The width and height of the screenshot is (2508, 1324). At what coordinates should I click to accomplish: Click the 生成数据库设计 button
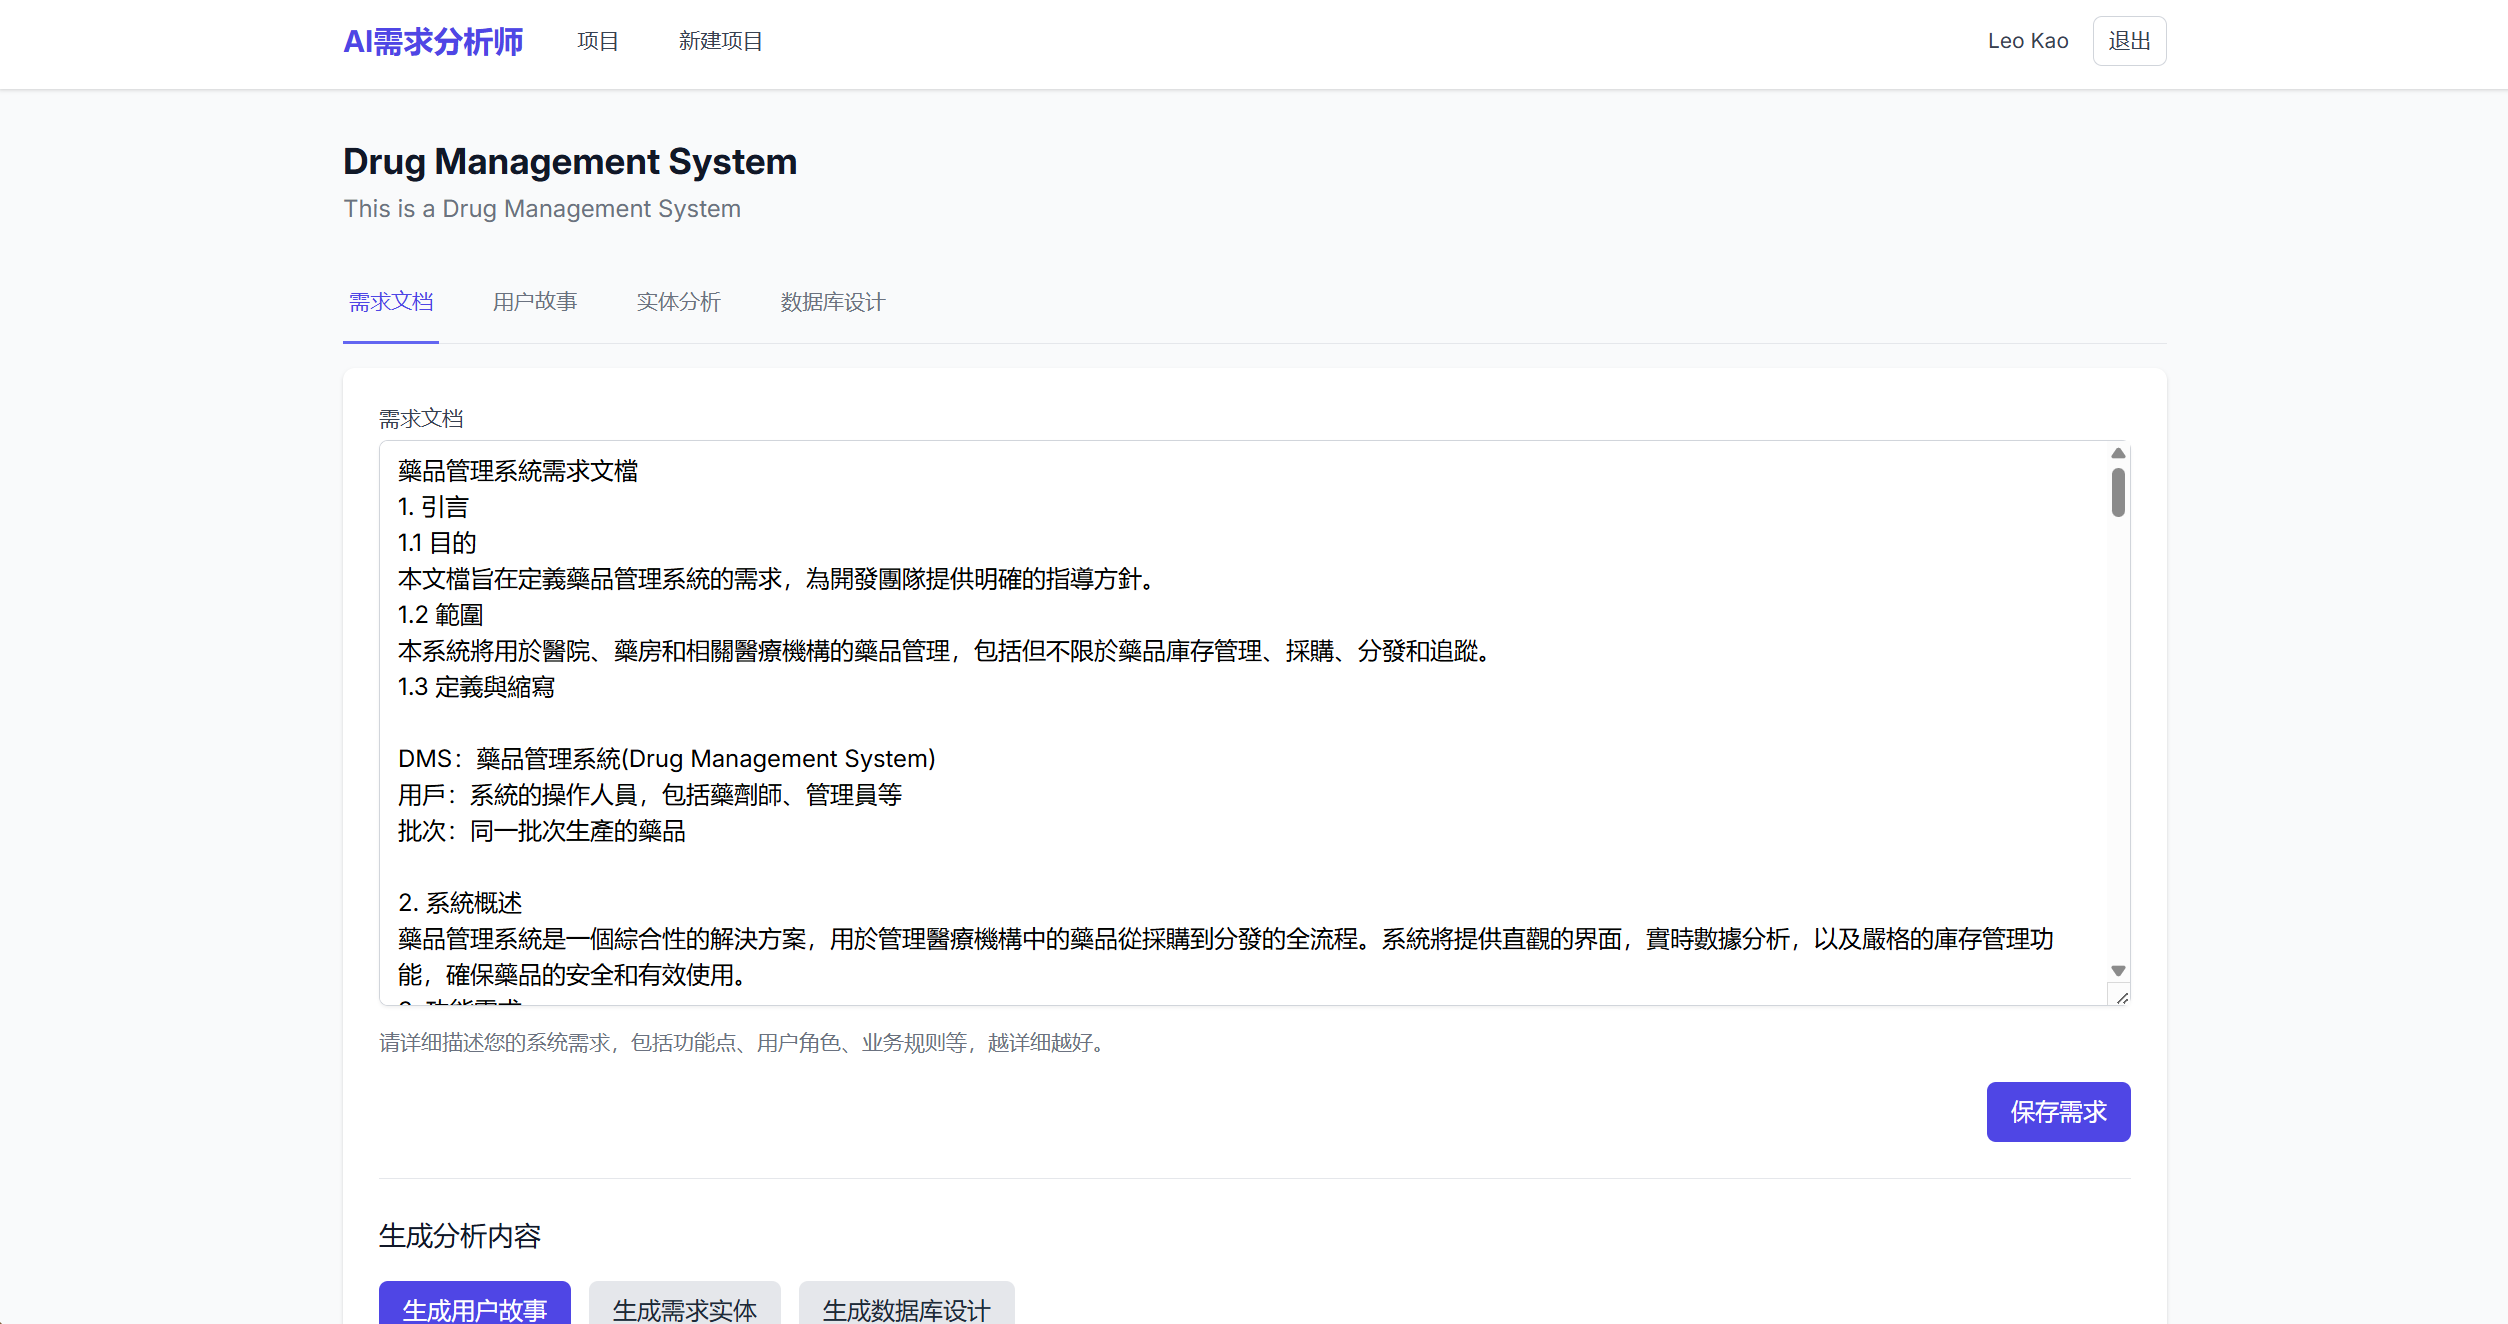[x=906, y=1306]
